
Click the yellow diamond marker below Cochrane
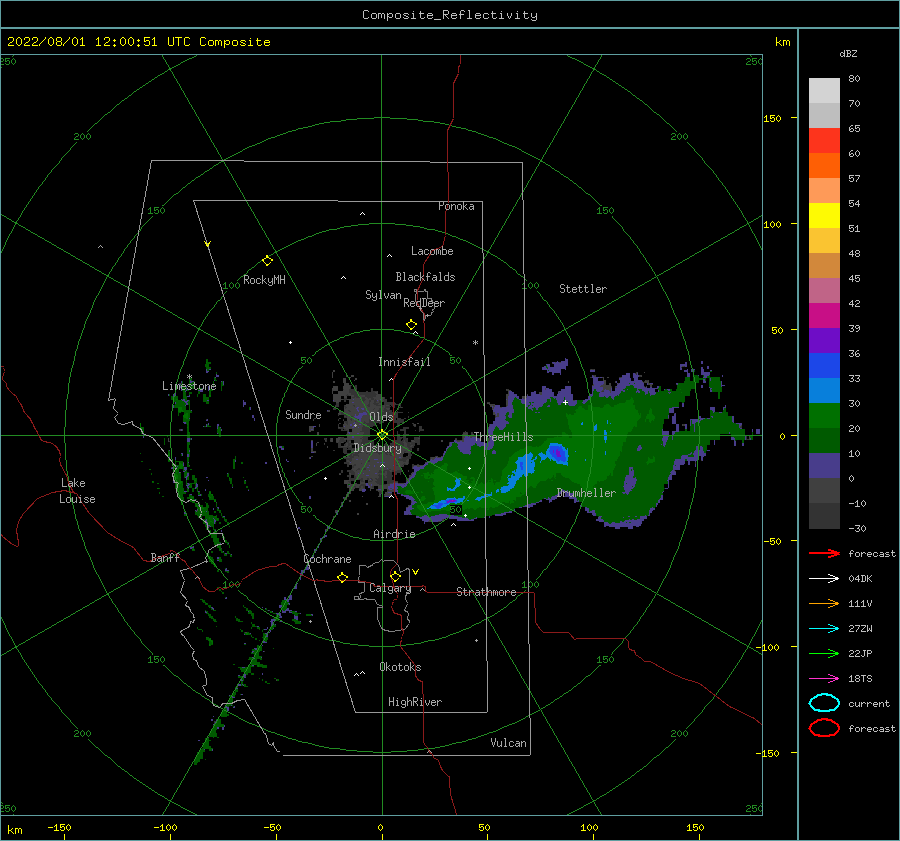coord(343,577)
